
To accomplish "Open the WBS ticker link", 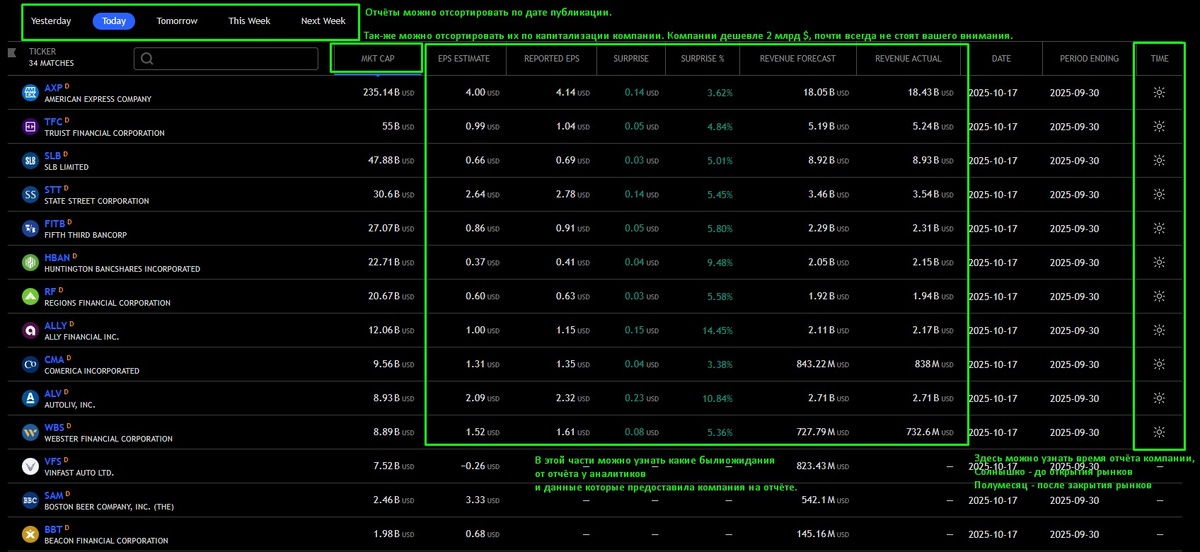I will tap(54, 428).
